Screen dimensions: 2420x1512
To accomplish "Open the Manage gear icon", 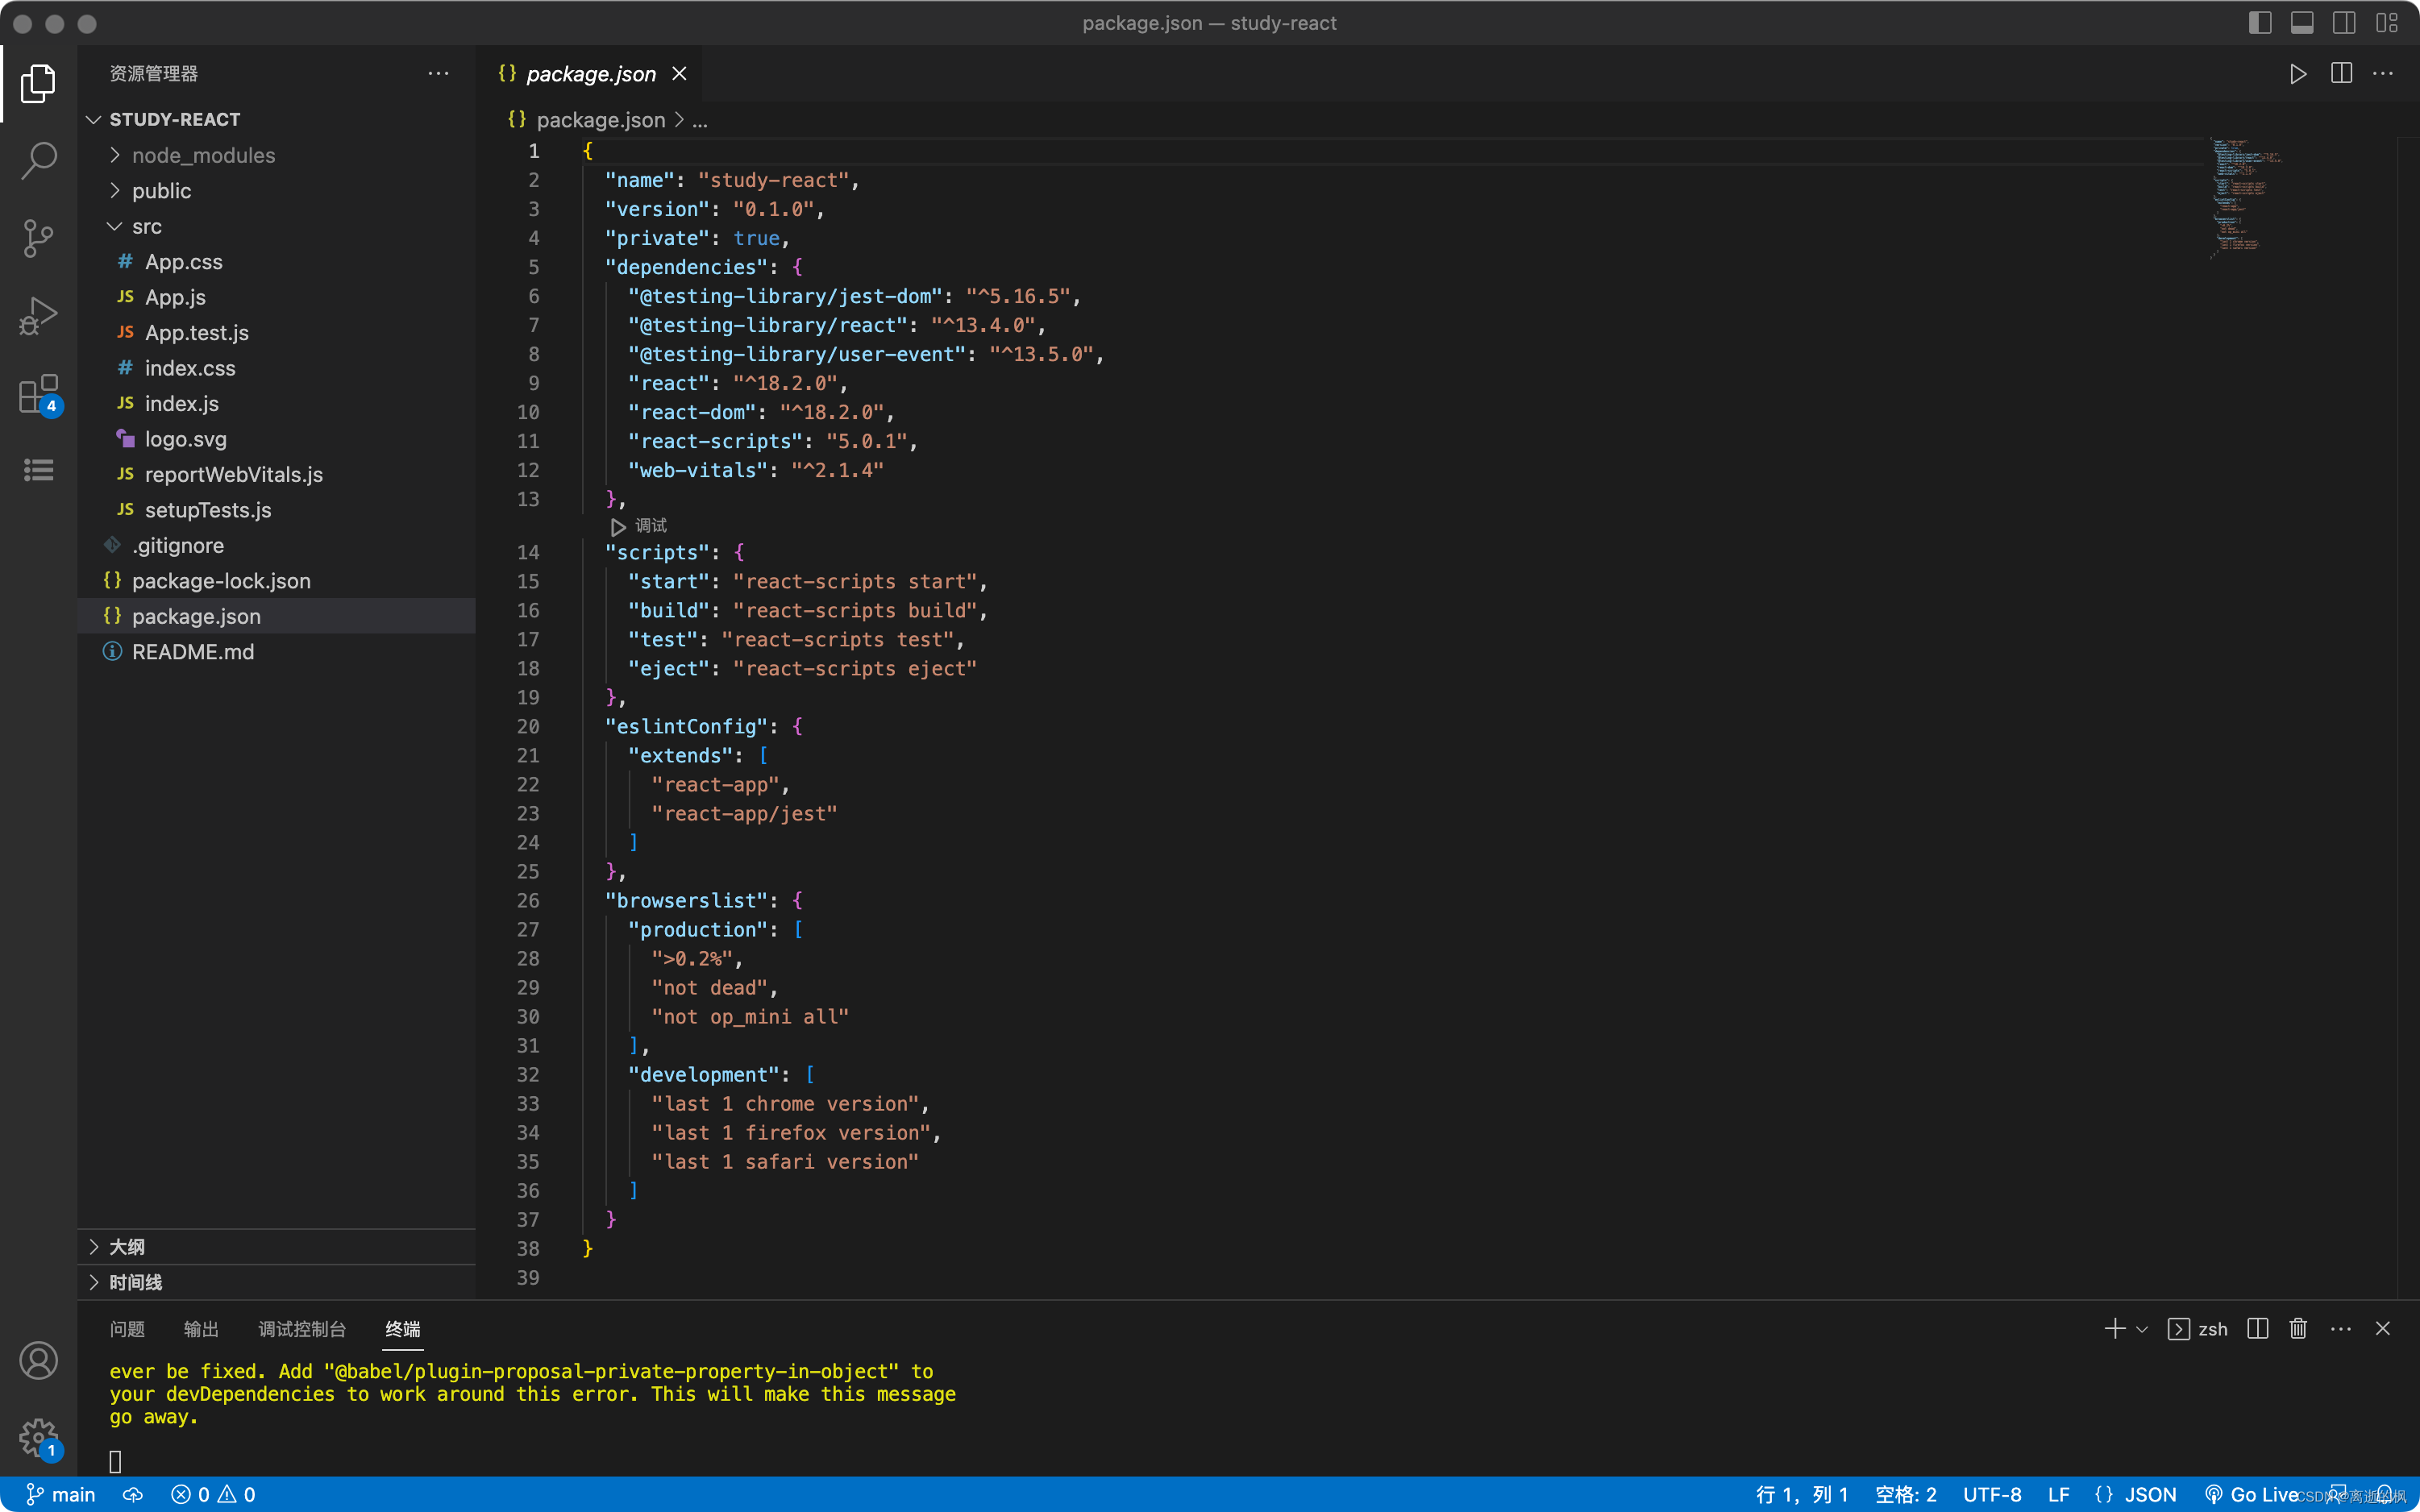I will tap(38, 1438).
